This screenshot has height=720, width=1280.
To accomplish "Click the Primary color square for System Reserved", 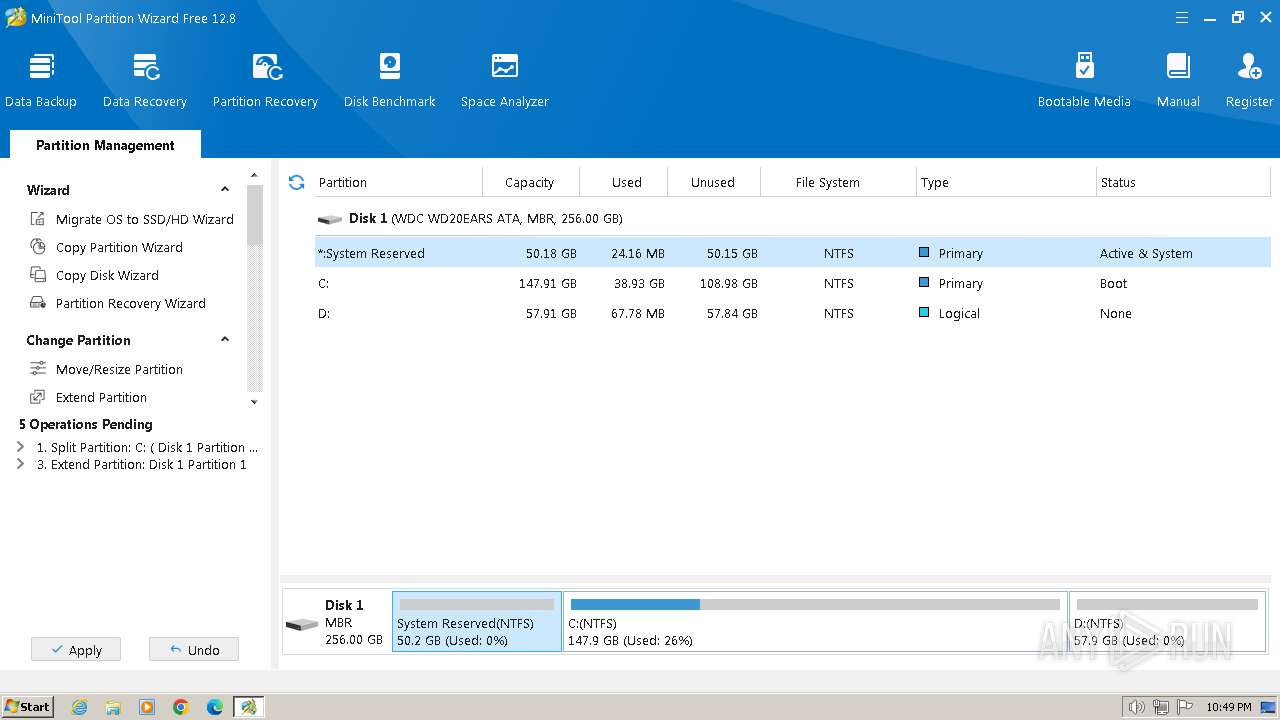I will [924, 253].
